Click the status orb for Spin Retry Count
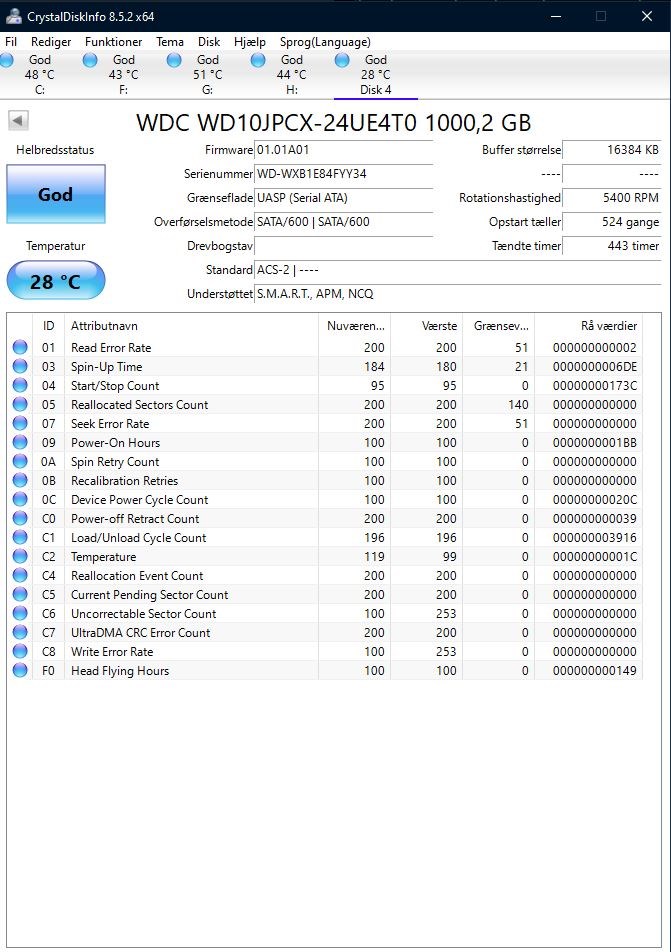Image resolution: width=671 pixels, height=952 pixels. (20, 461)
